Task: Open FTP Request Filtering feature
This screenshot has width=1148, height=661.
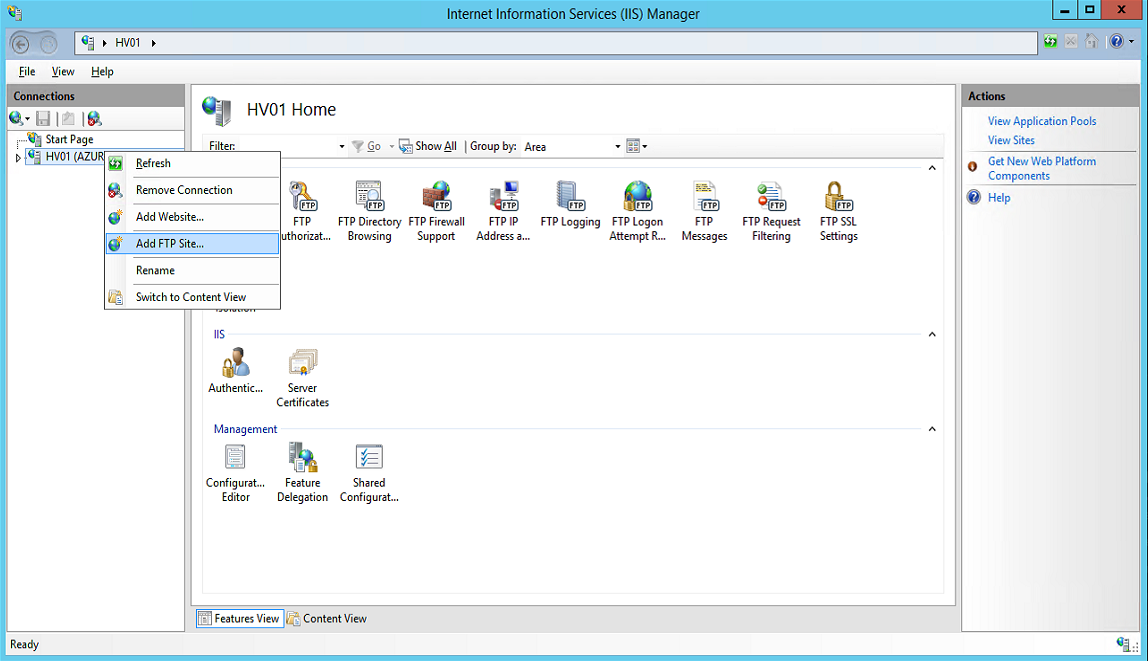Action: pyautogui.click(x=770, y=210)
